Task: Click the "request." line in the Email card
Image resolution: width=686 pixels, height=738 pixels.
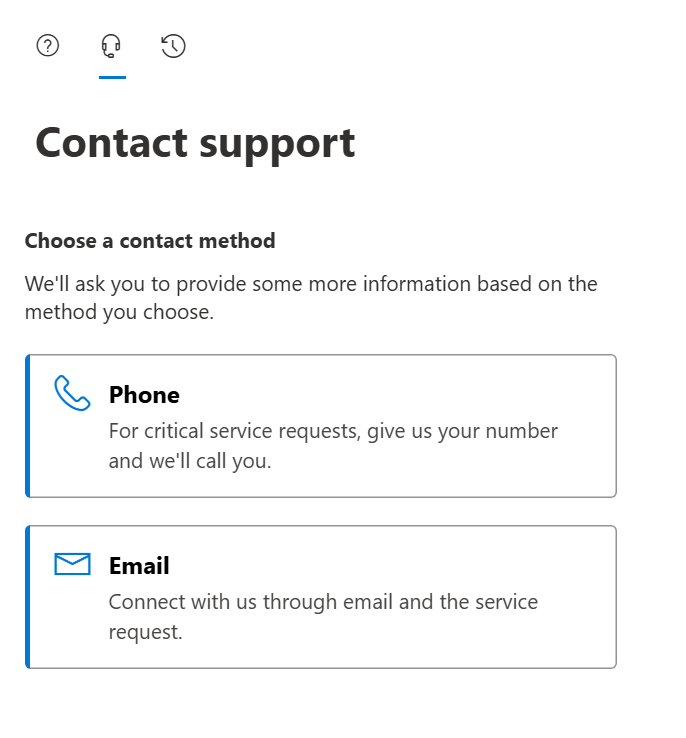Action: pos(145,632)
